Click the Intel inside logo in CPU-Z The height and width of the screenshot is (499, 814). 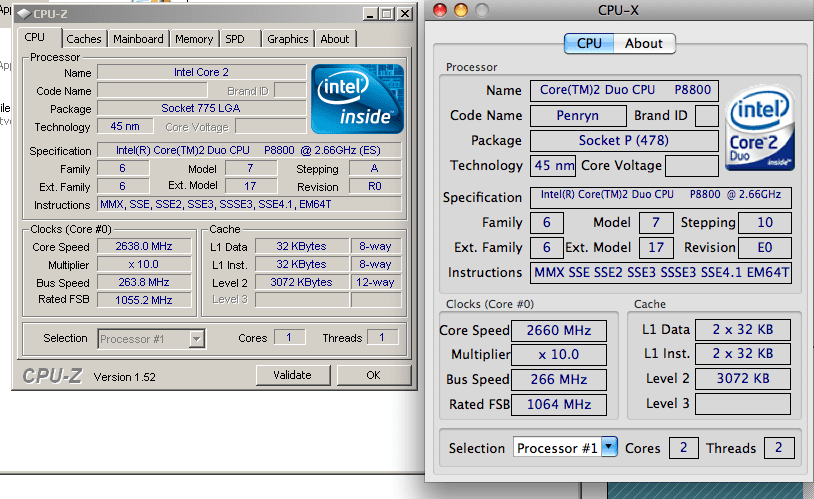click(357, 99)
